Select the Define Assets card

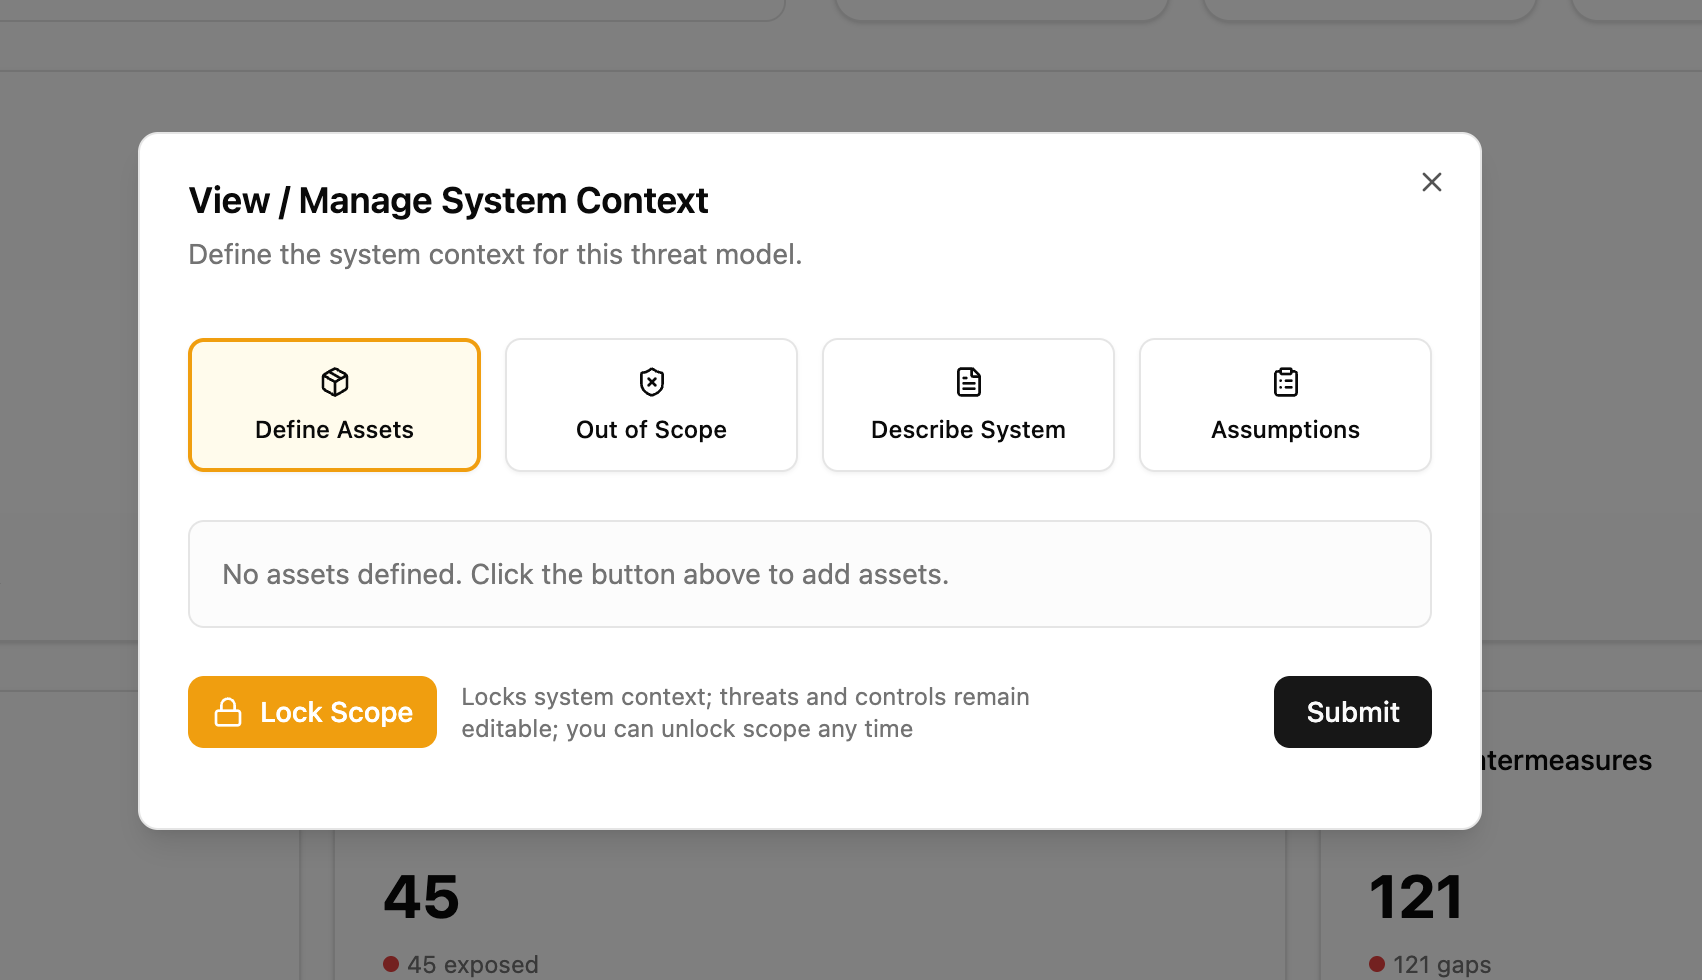pos(334,404)
